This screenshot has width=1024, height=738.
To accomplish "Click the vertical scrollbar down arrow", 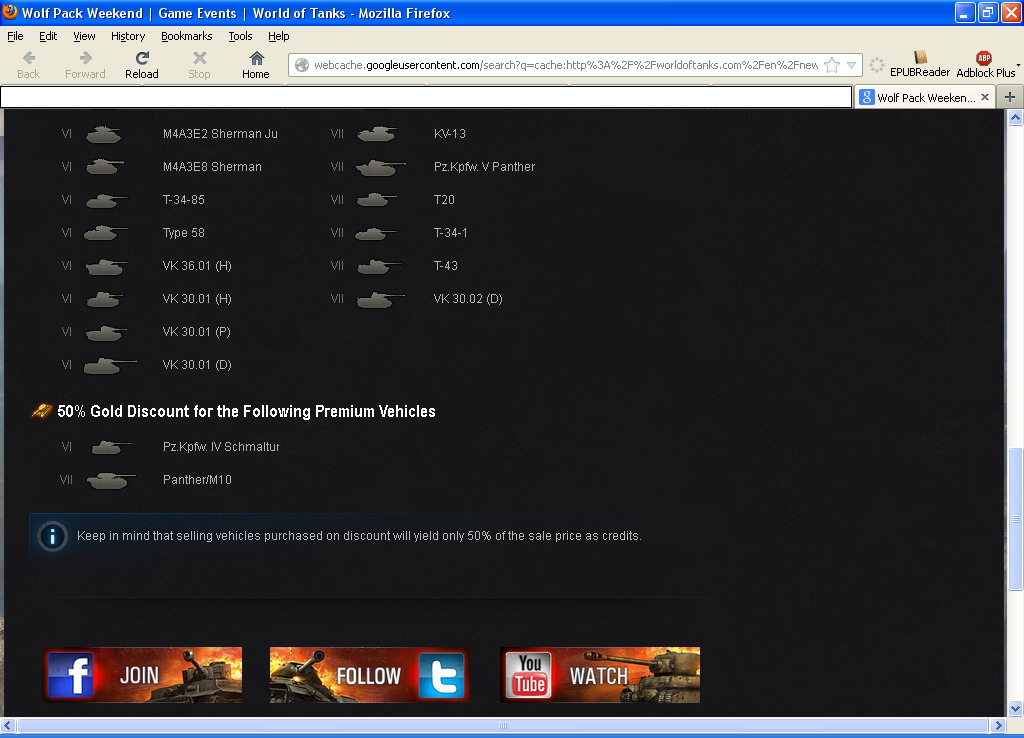I will pos(1015,709).
